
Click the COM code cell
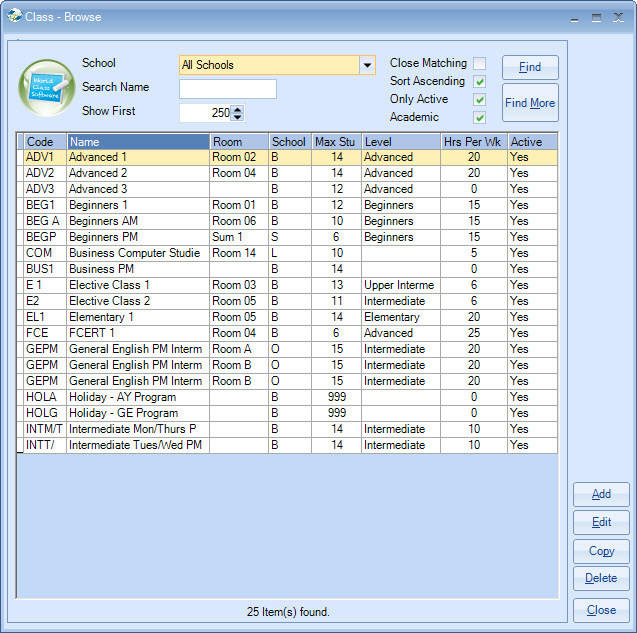[45, 253]
